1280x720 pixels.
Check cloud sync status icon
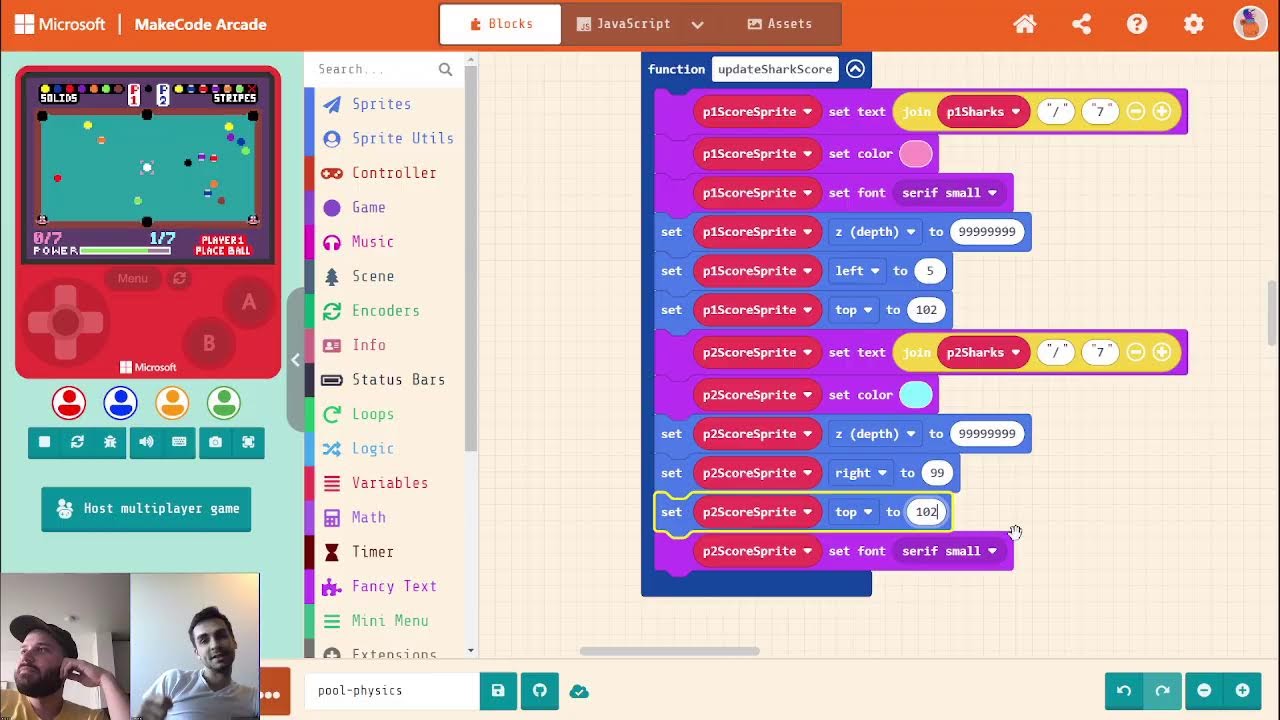coord(578,691)
